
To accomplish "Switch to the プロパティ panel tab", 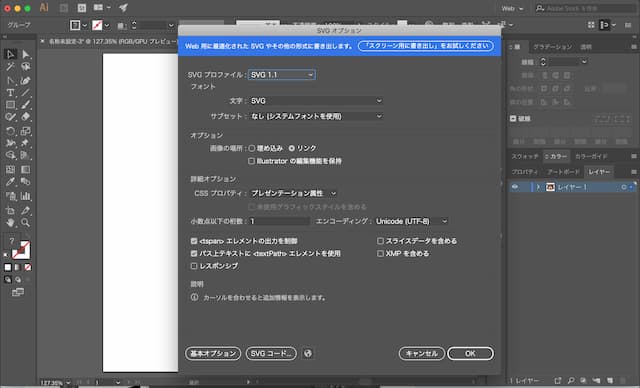I will pyautogui.click(x=524, y=172).
